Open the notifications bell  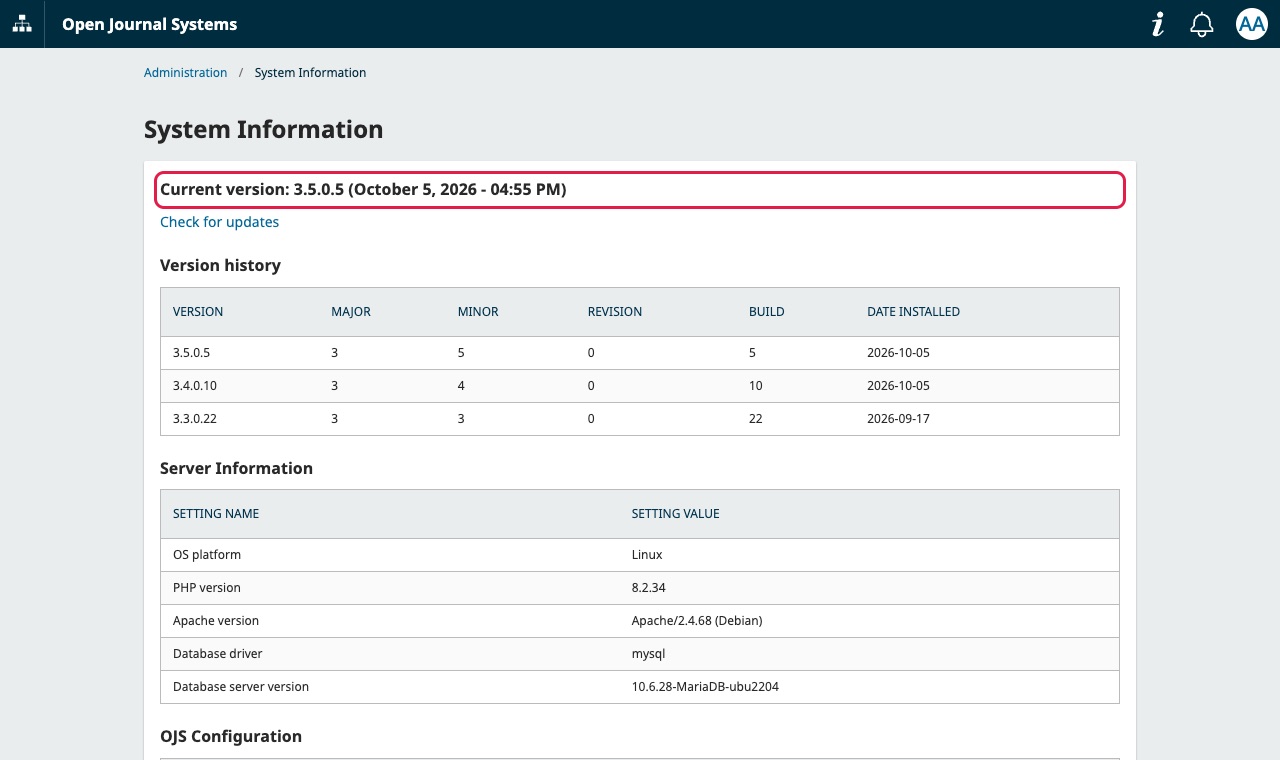point(1202,24)
